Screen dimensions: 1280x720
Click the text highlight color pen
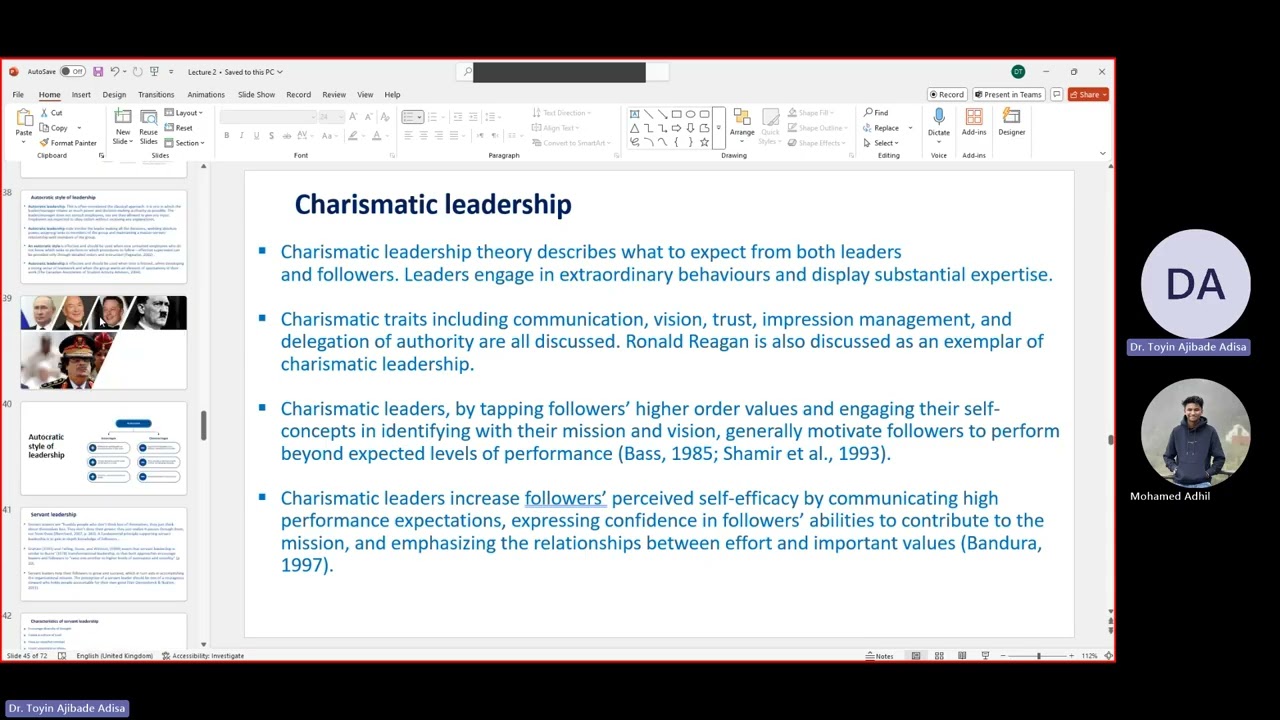tap(352, 136)
